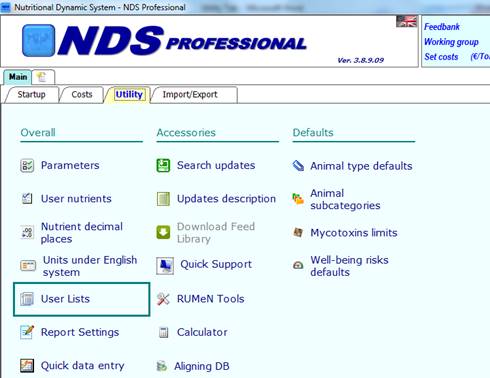The width and height of the screenshot is (490, 378).
Task: Click the Nutrient decimal places icon
Action: [27, 232]
